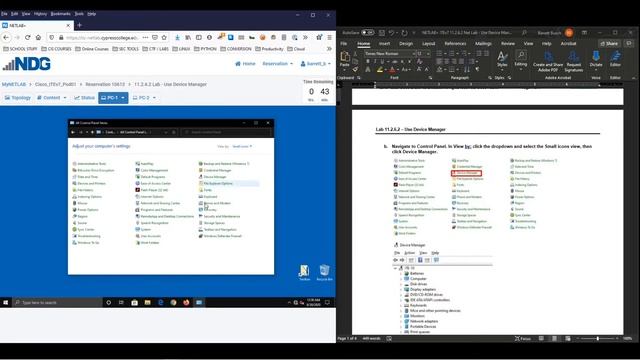Click search magnifier in Word title bar
Image resolution: width=640 pixels, height=360 pixels.
click(x=524, y=32)
